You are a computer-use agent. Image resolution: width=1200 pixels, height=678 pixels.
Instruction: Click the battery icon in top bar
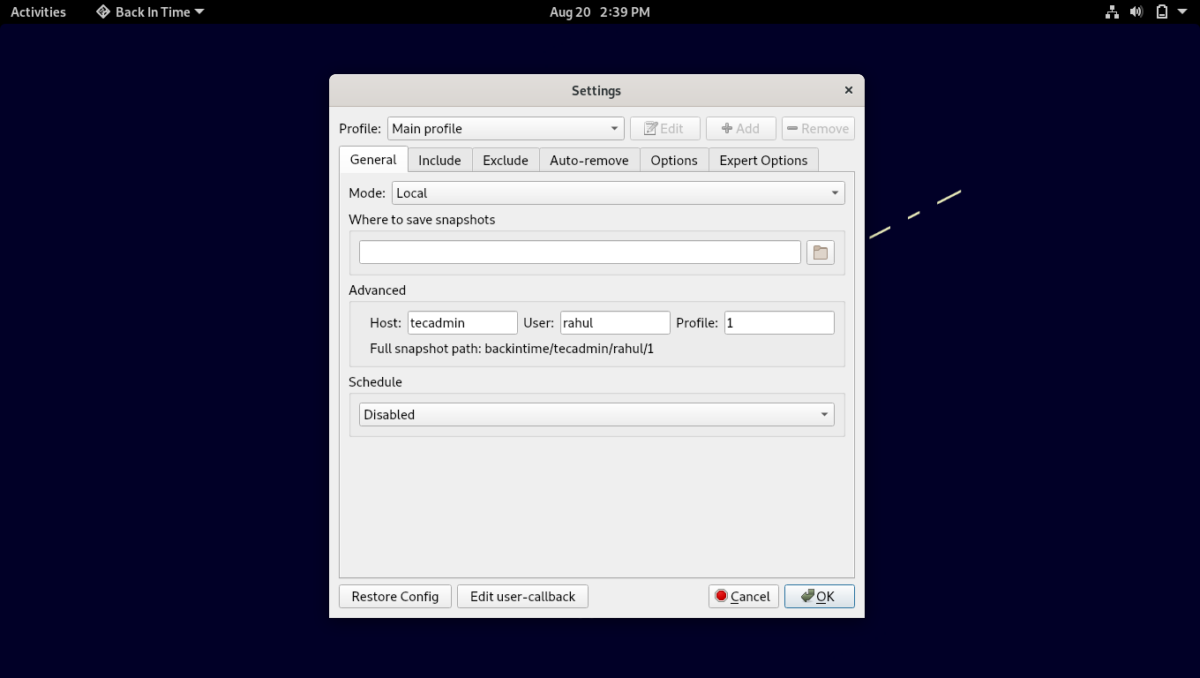point(1162,12)
